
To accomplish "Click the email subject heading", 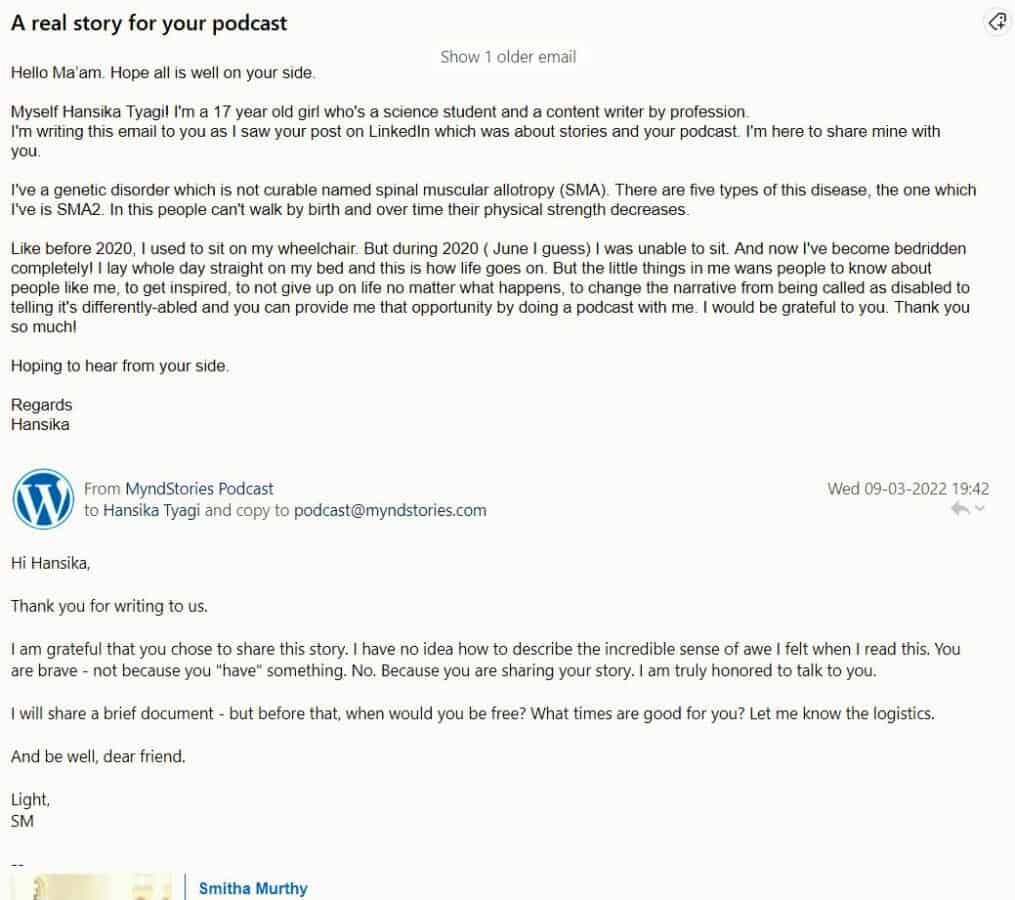I will pos(149,24).
